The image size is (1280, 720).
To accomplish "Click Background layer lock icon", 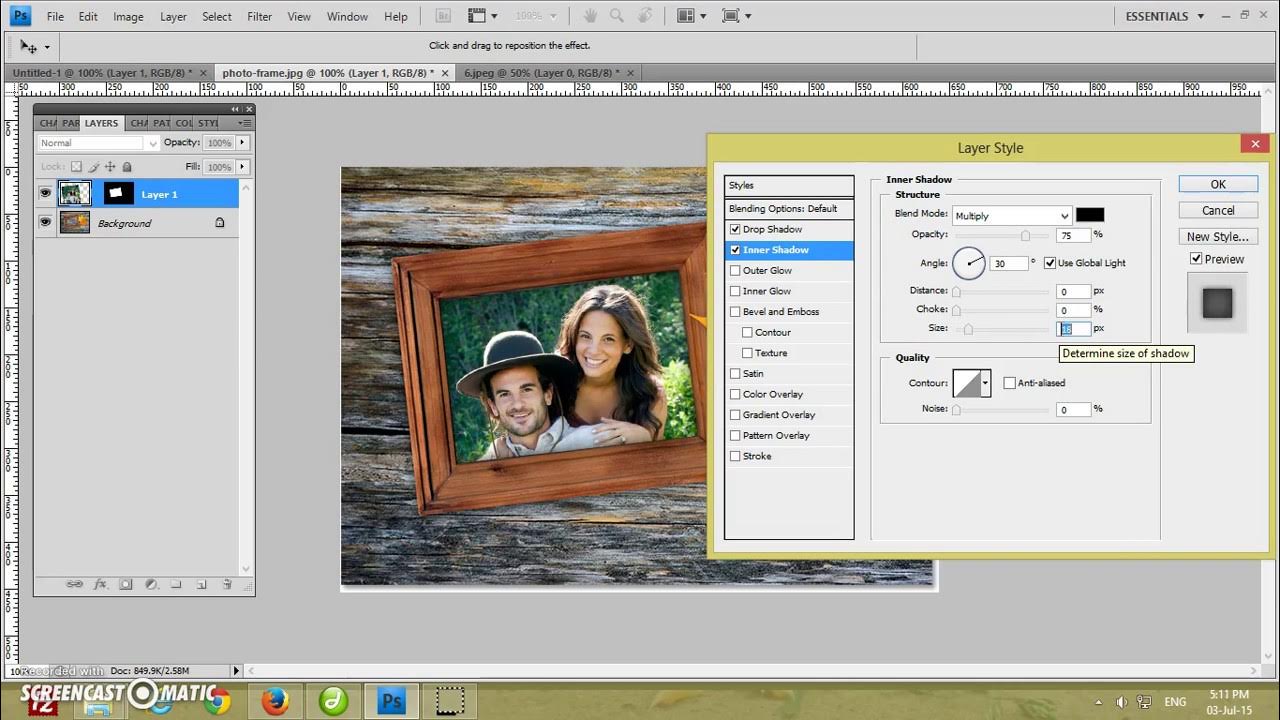I will 220,223.
